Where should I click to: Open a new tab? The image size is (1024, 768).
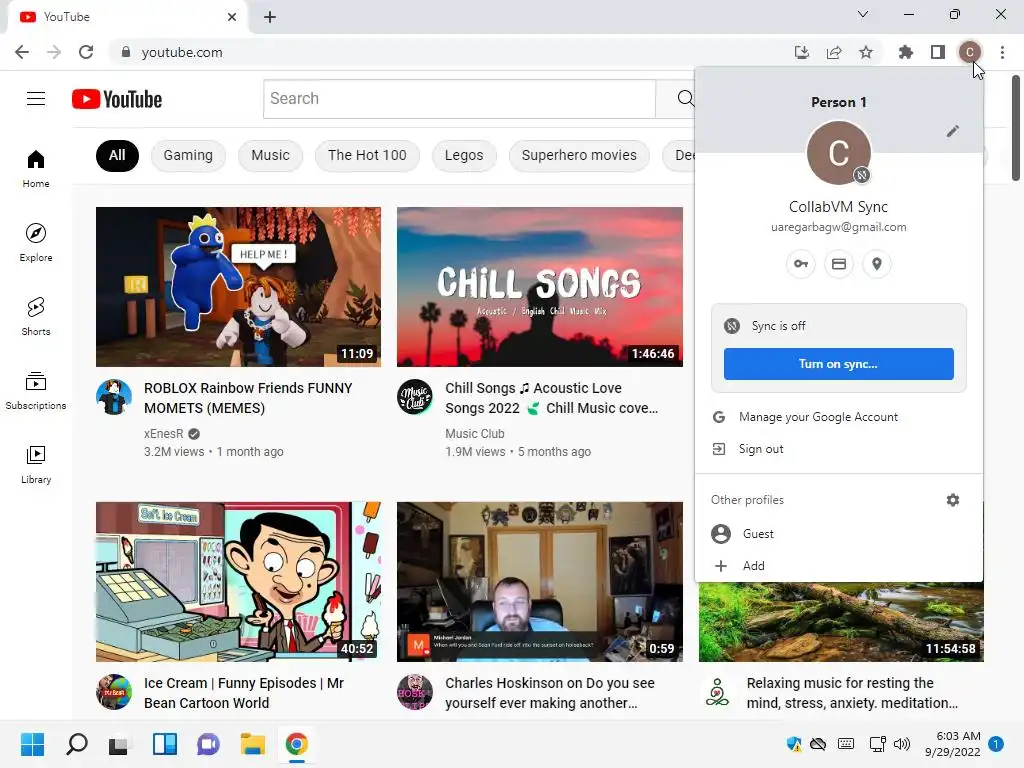(x=270, y=17)
